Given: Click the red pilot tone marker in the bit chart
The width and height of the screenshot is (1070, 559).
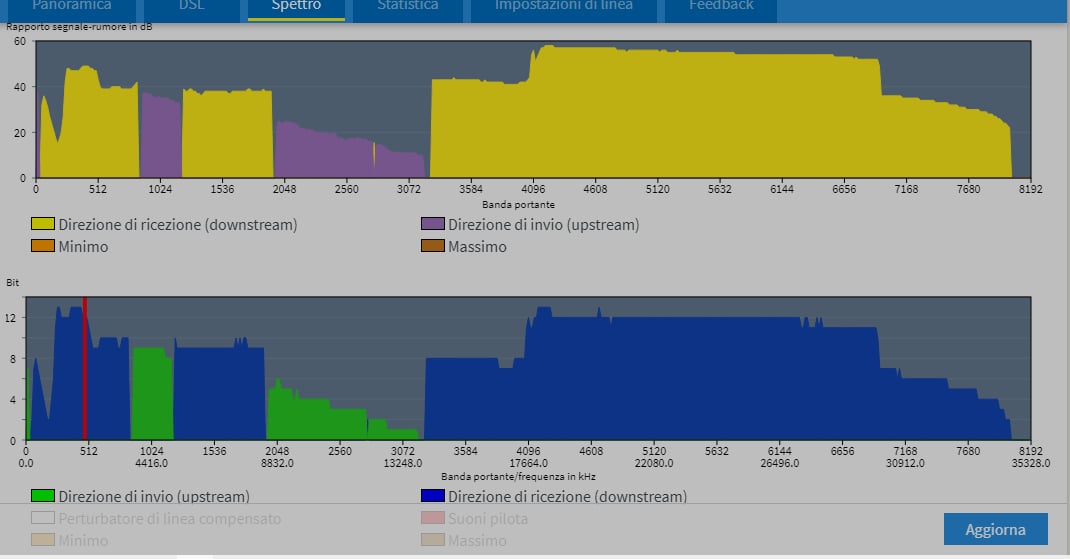Looking at the screenshot, I should click(x=85, y=370).
